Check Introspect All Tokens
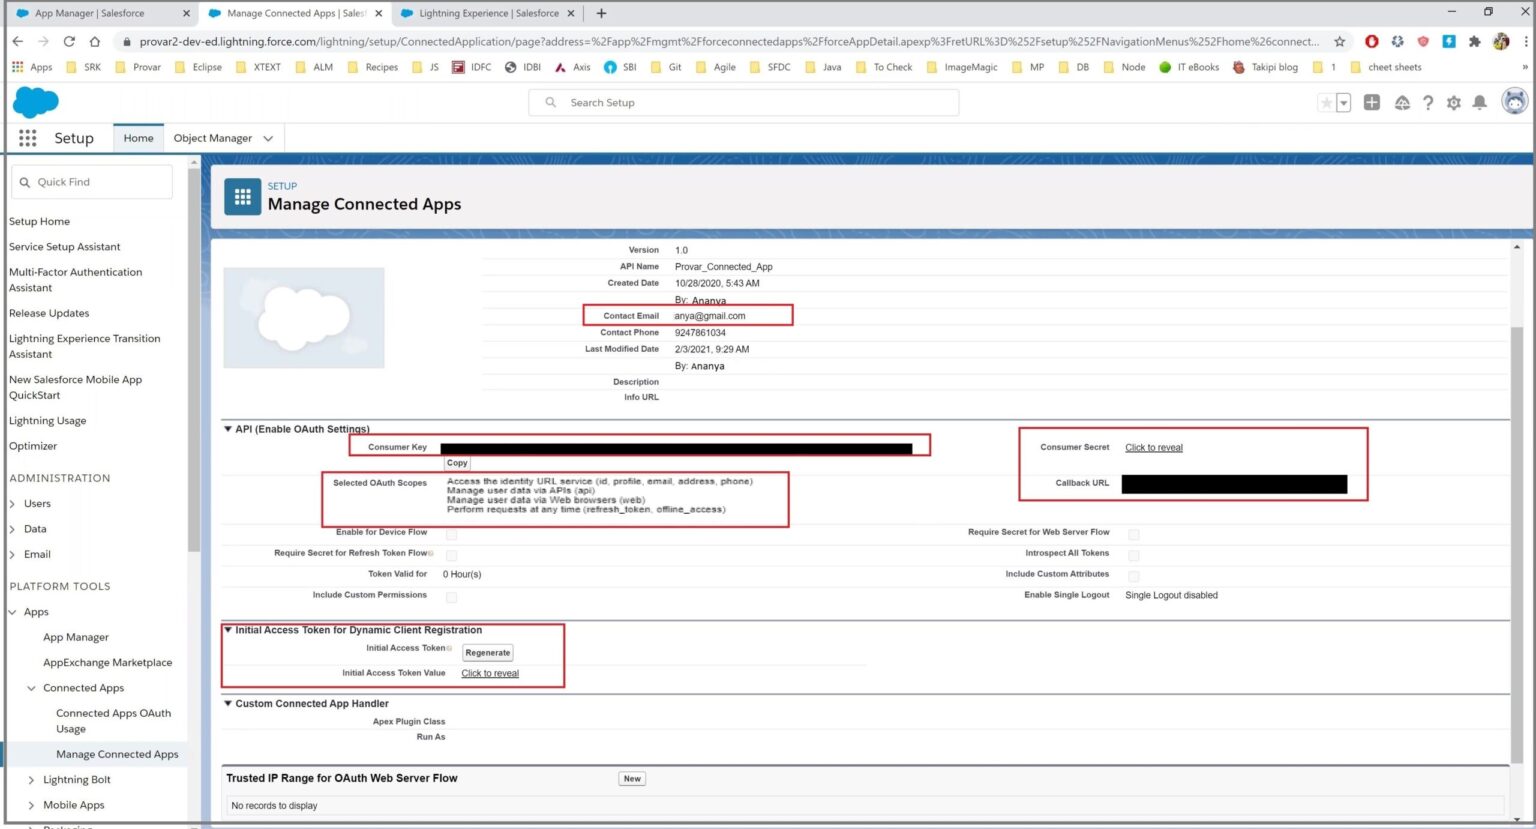Image resolution: width=1536 pixels, height=829 pixels. [1134, 554]
